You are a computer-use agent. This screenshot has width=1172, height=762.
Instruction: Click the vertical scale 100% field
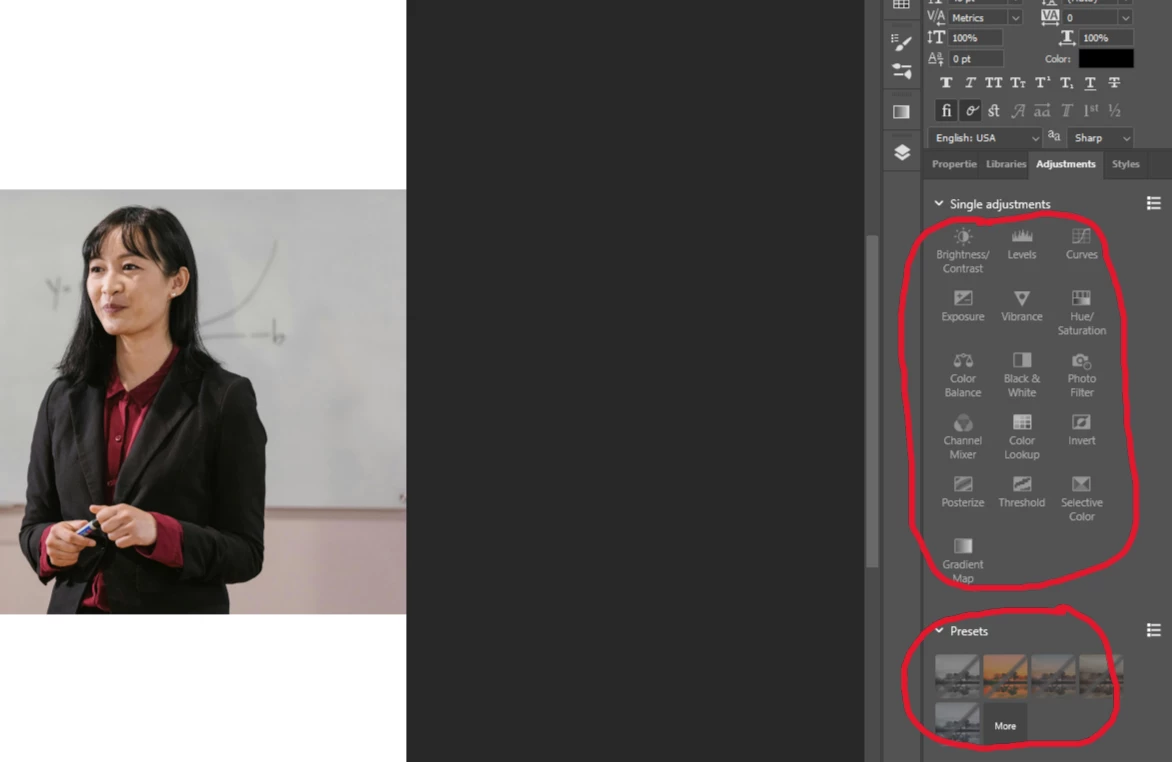coord(975,37)
